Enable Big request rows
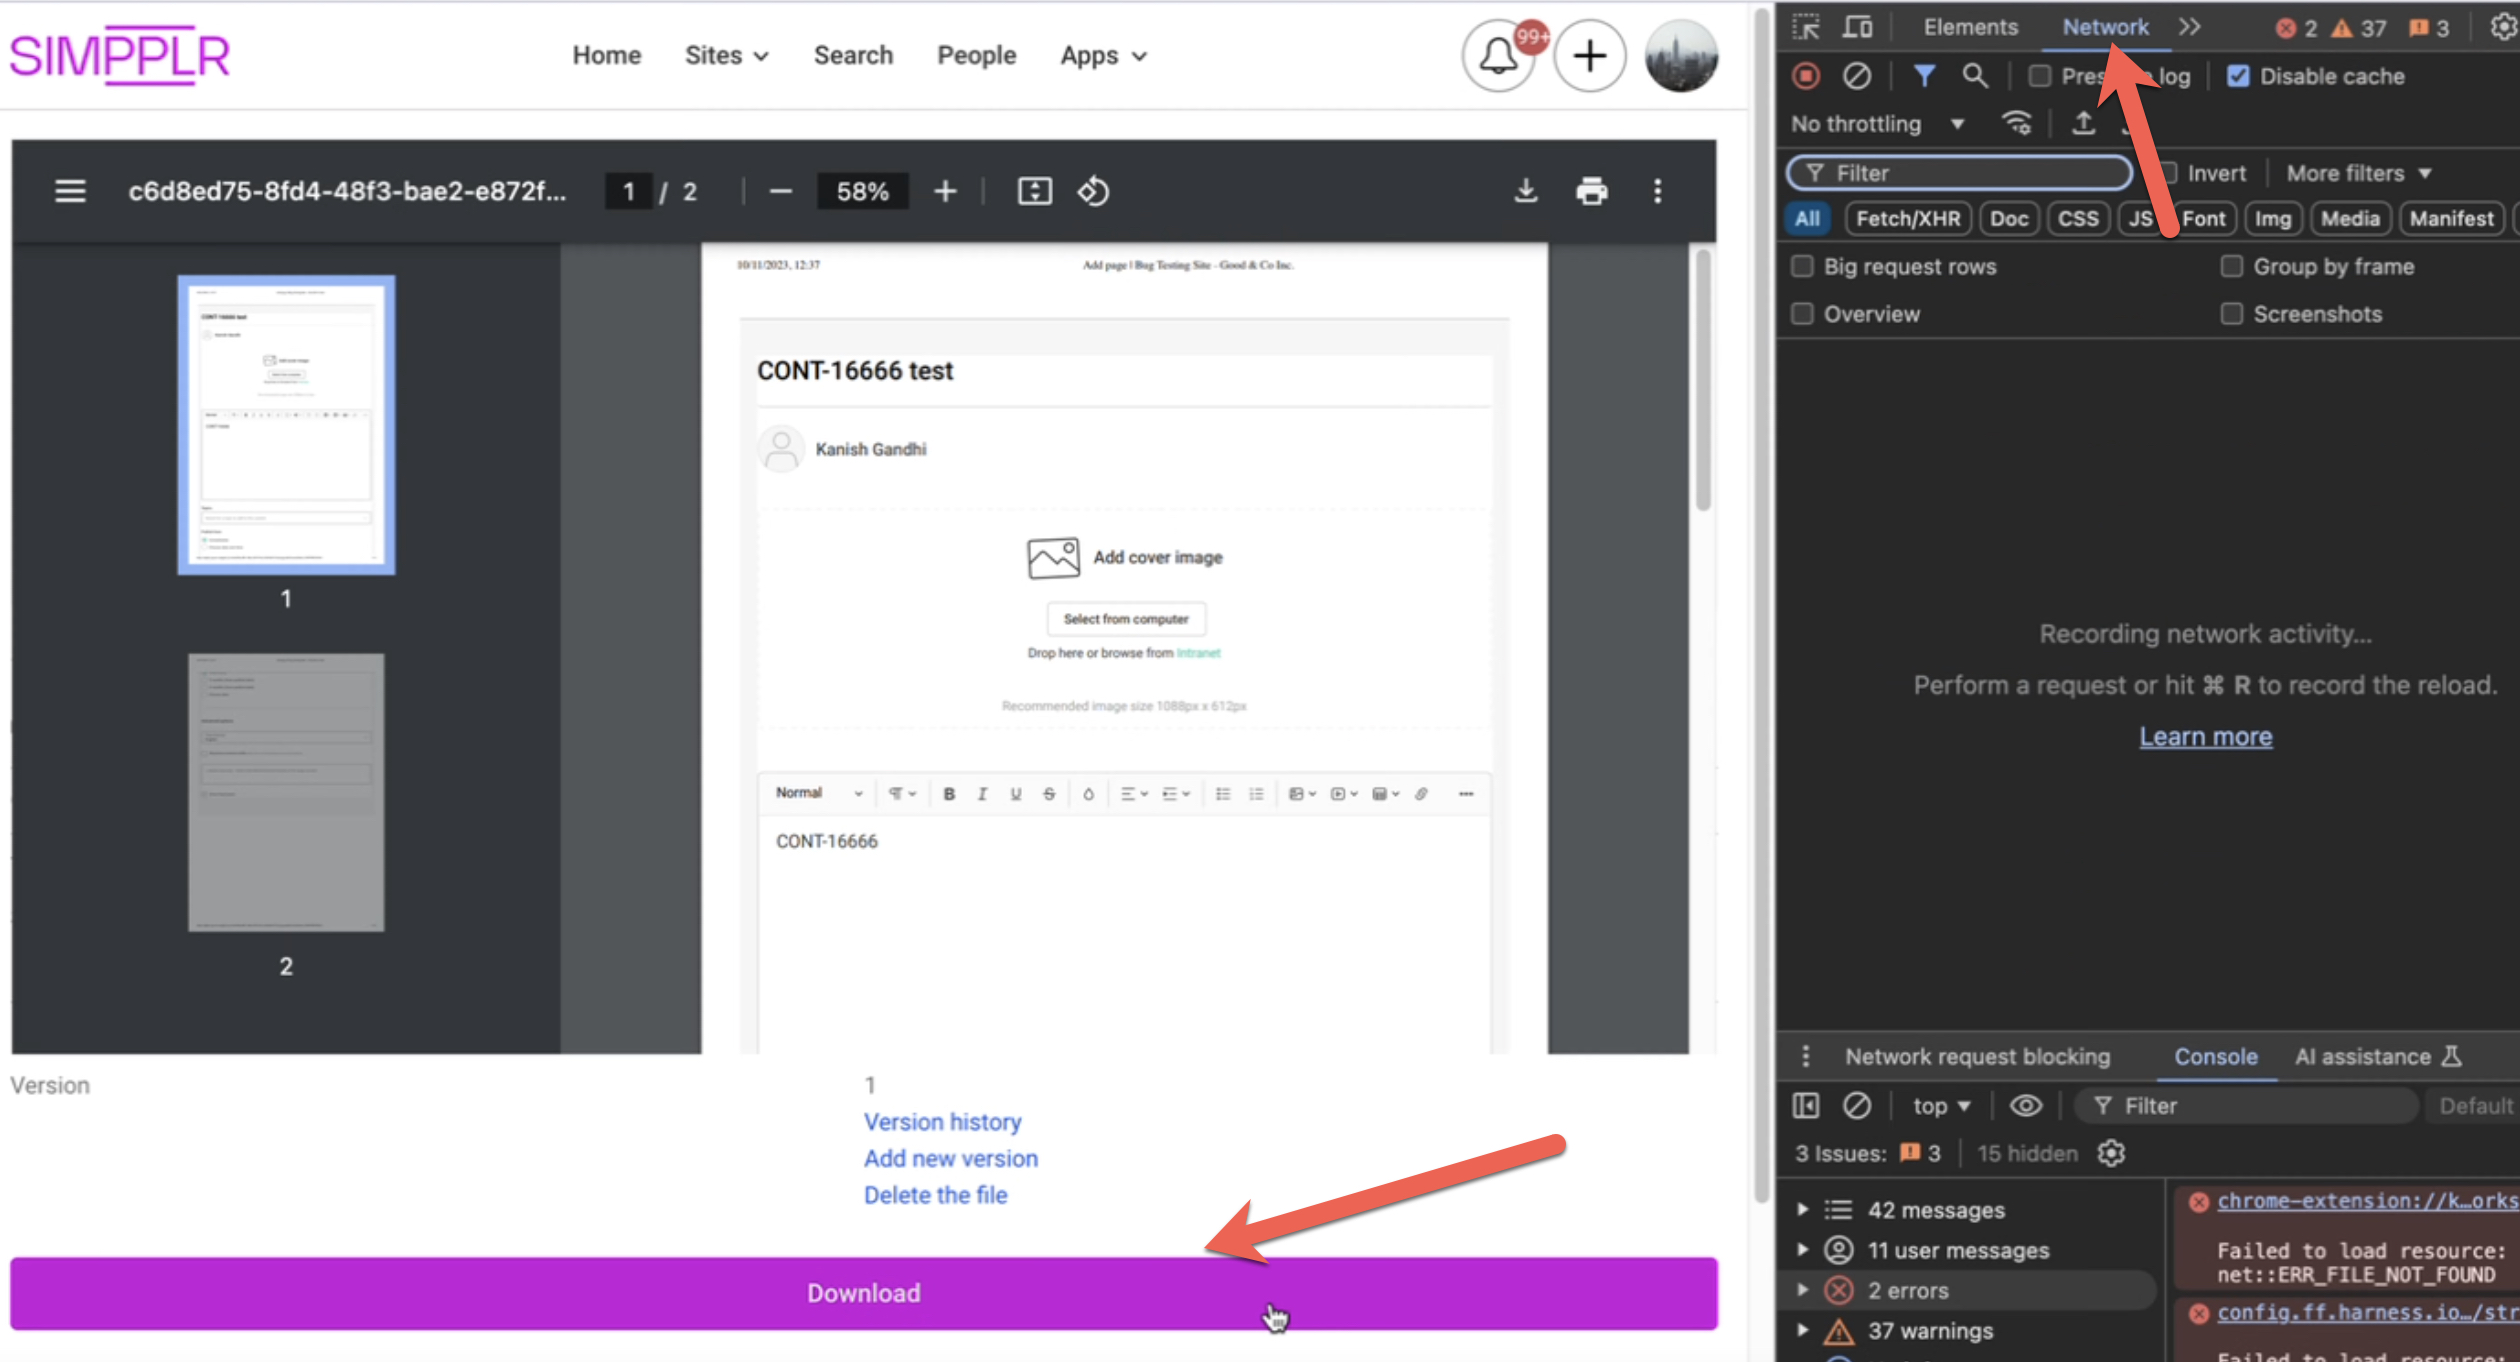The height and width of the screenshot is (1362, 2520). [x=1802, y=266]
